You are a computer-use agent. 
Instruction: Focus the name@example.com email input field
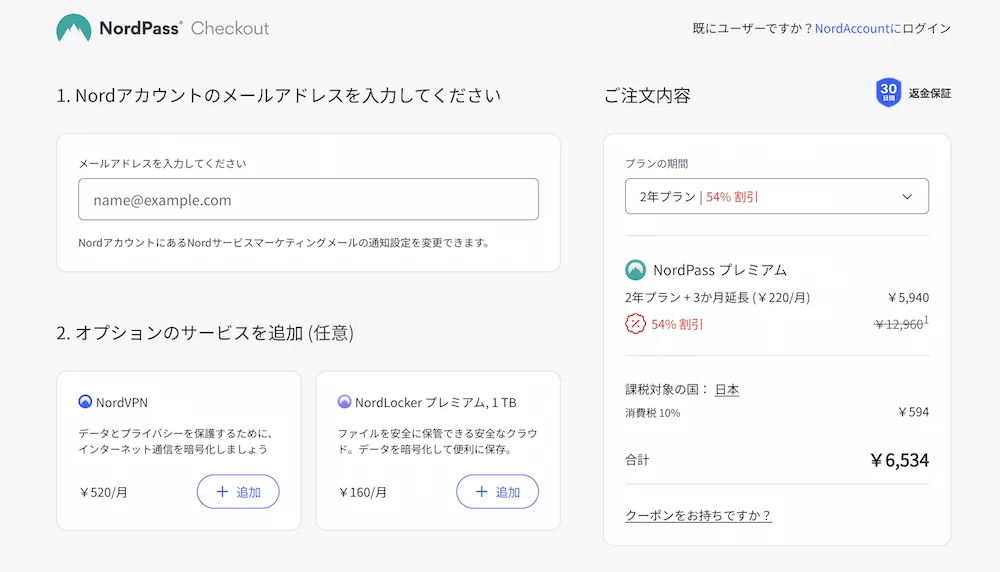(308, 200)
